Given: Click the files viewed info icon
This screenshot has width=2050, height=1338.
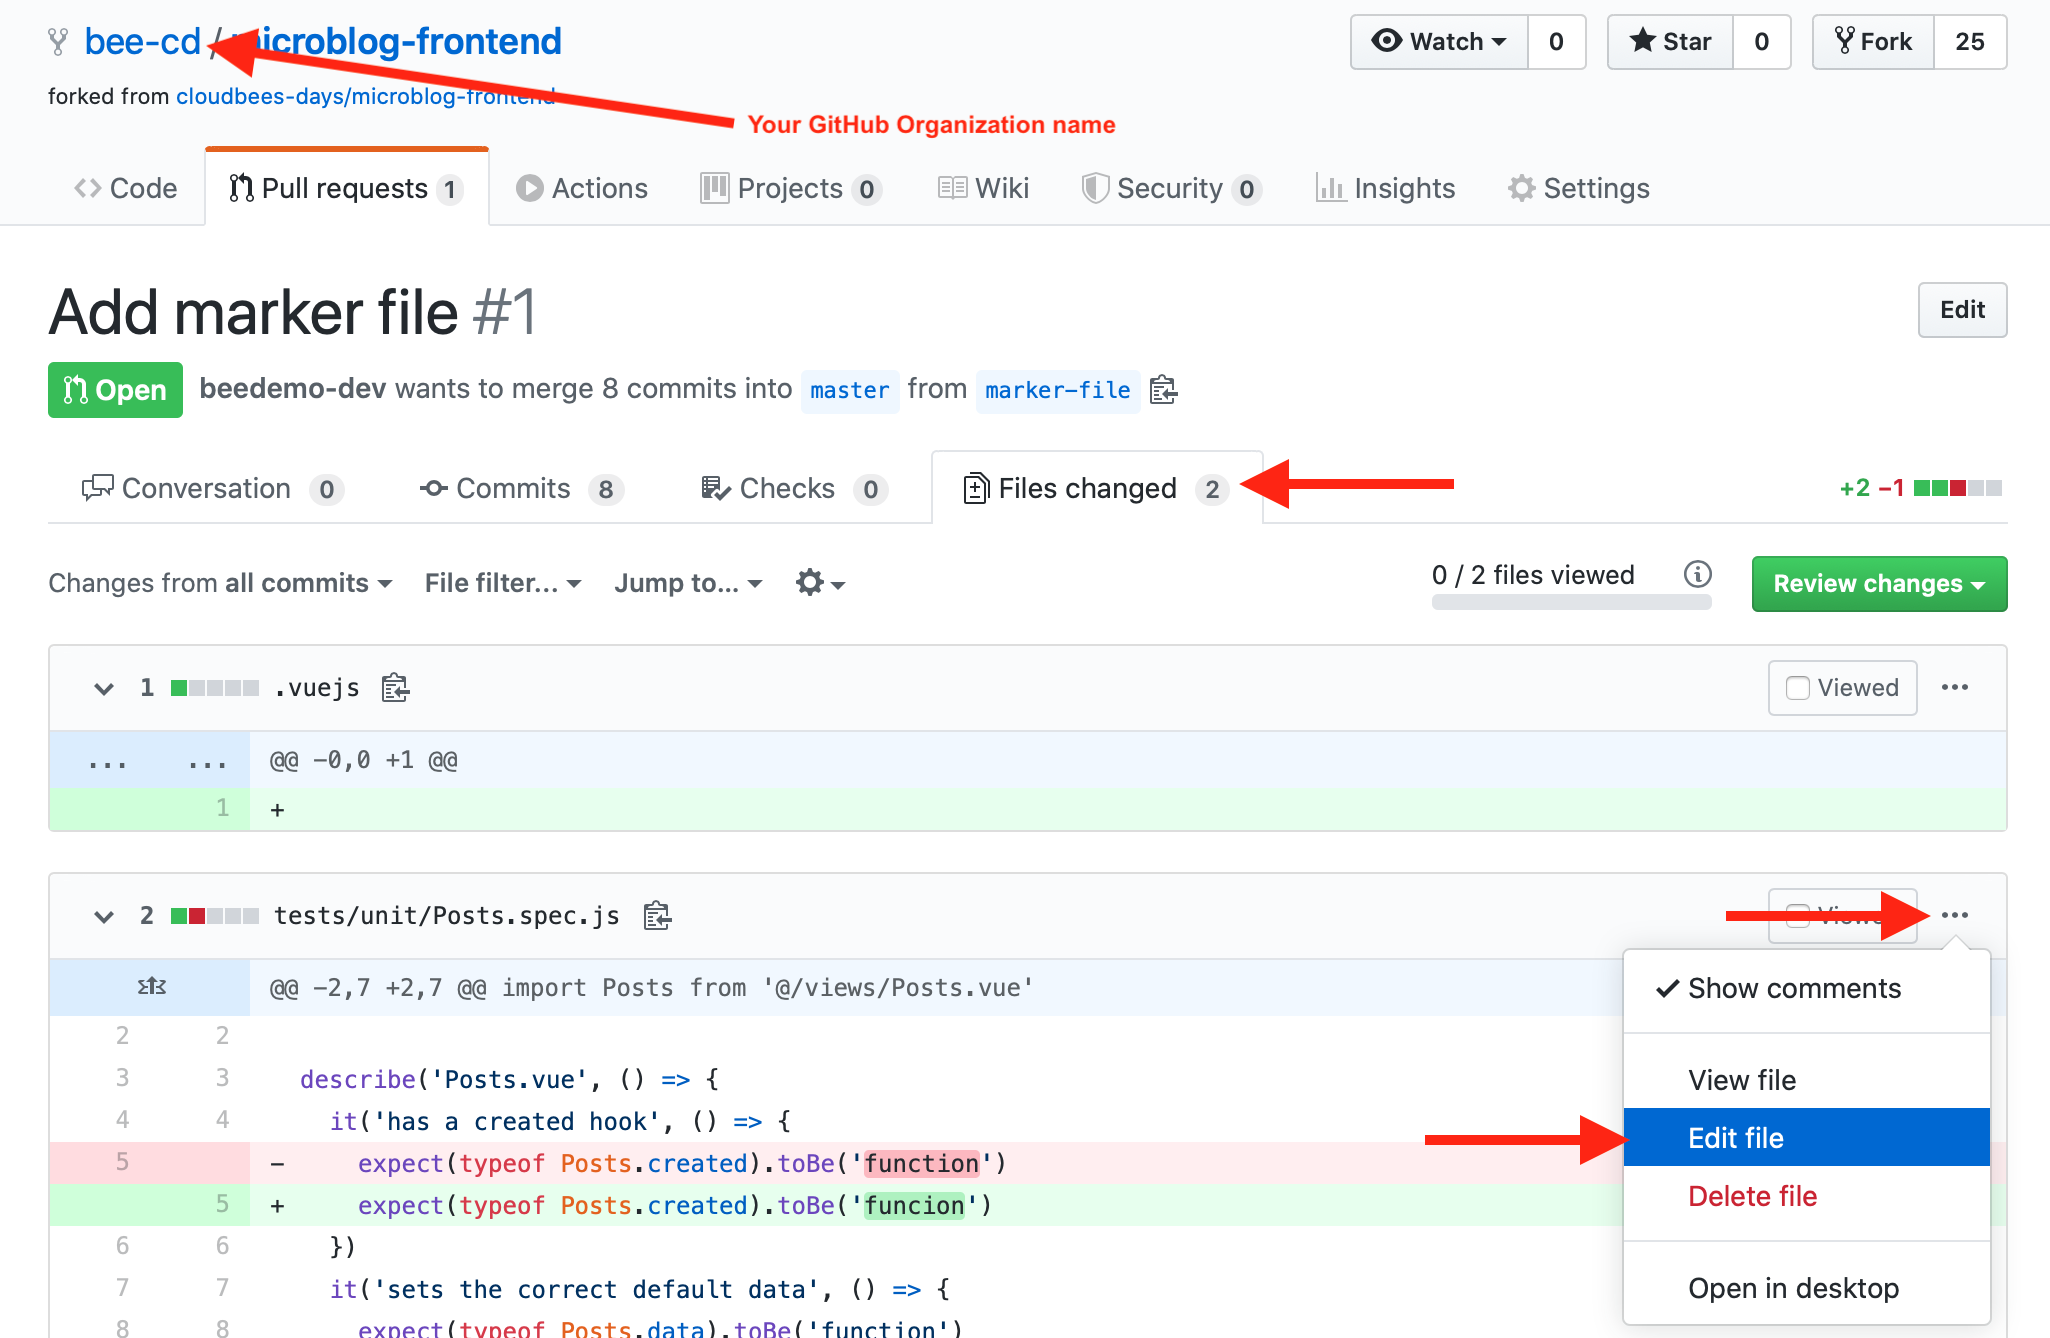Looking at the screenshot, I should click(1697, 574).
